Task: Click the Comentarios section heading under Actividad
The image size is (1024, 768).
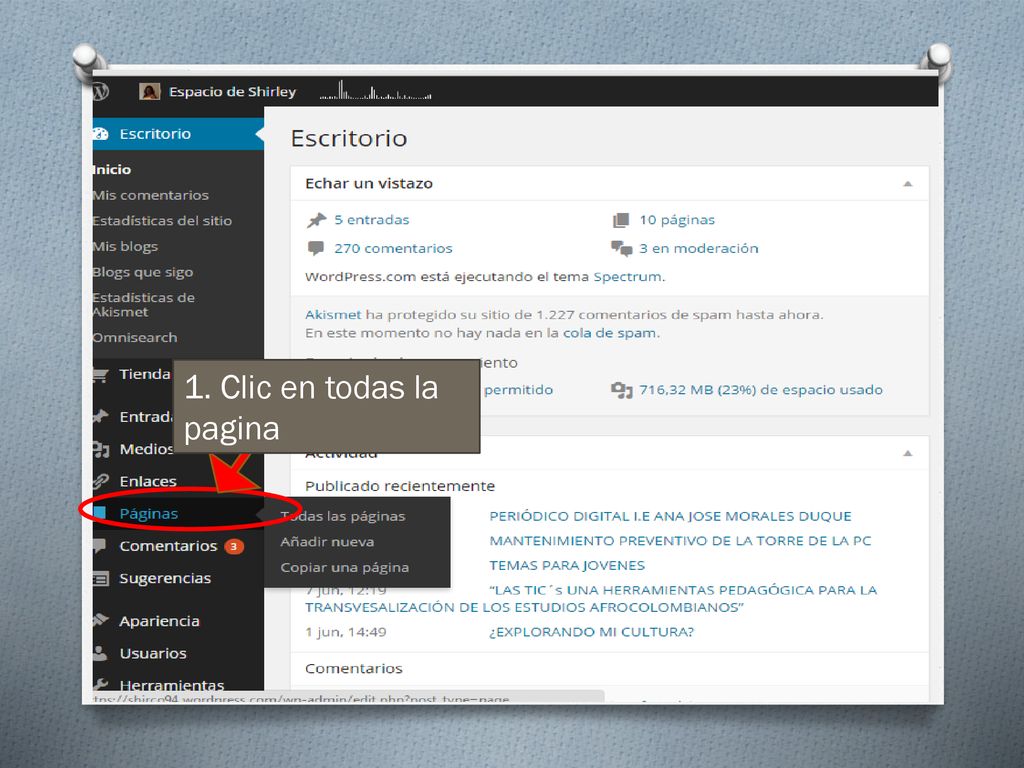Action: tap(354, 669)
